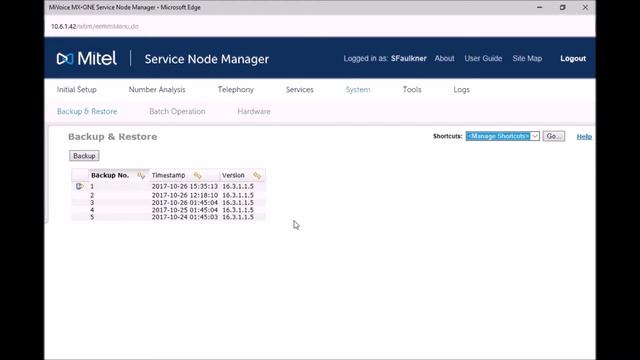Viewport: 640px width, 360px height.
Task: Select the Backup & Restore submenu
Action: point(87,111)
